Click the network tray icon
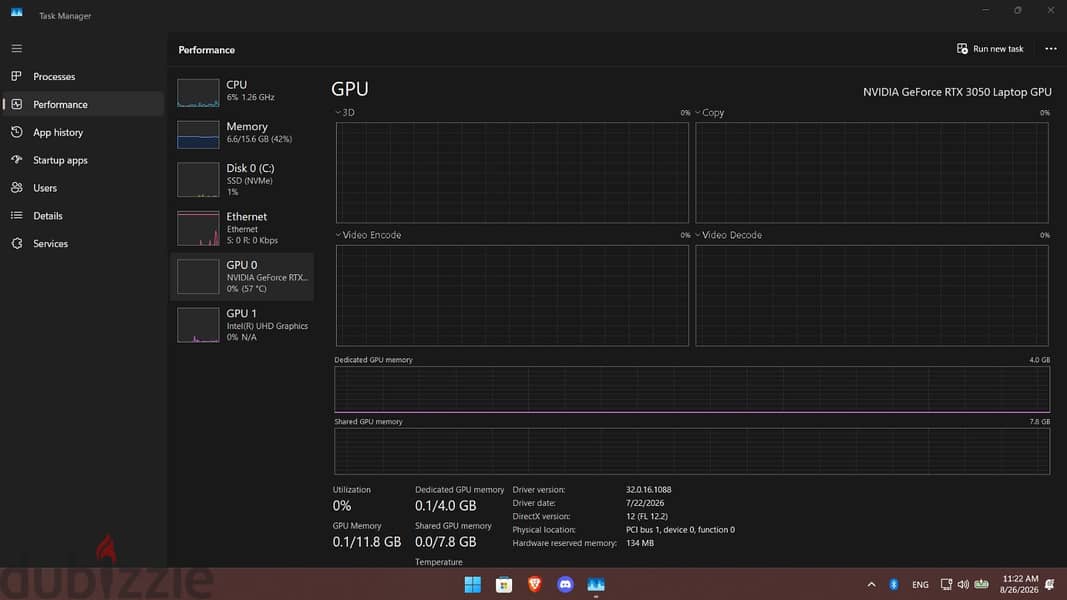Image resolution: width=1067 pixels, height=600 pixels. [x=946, y=584]
